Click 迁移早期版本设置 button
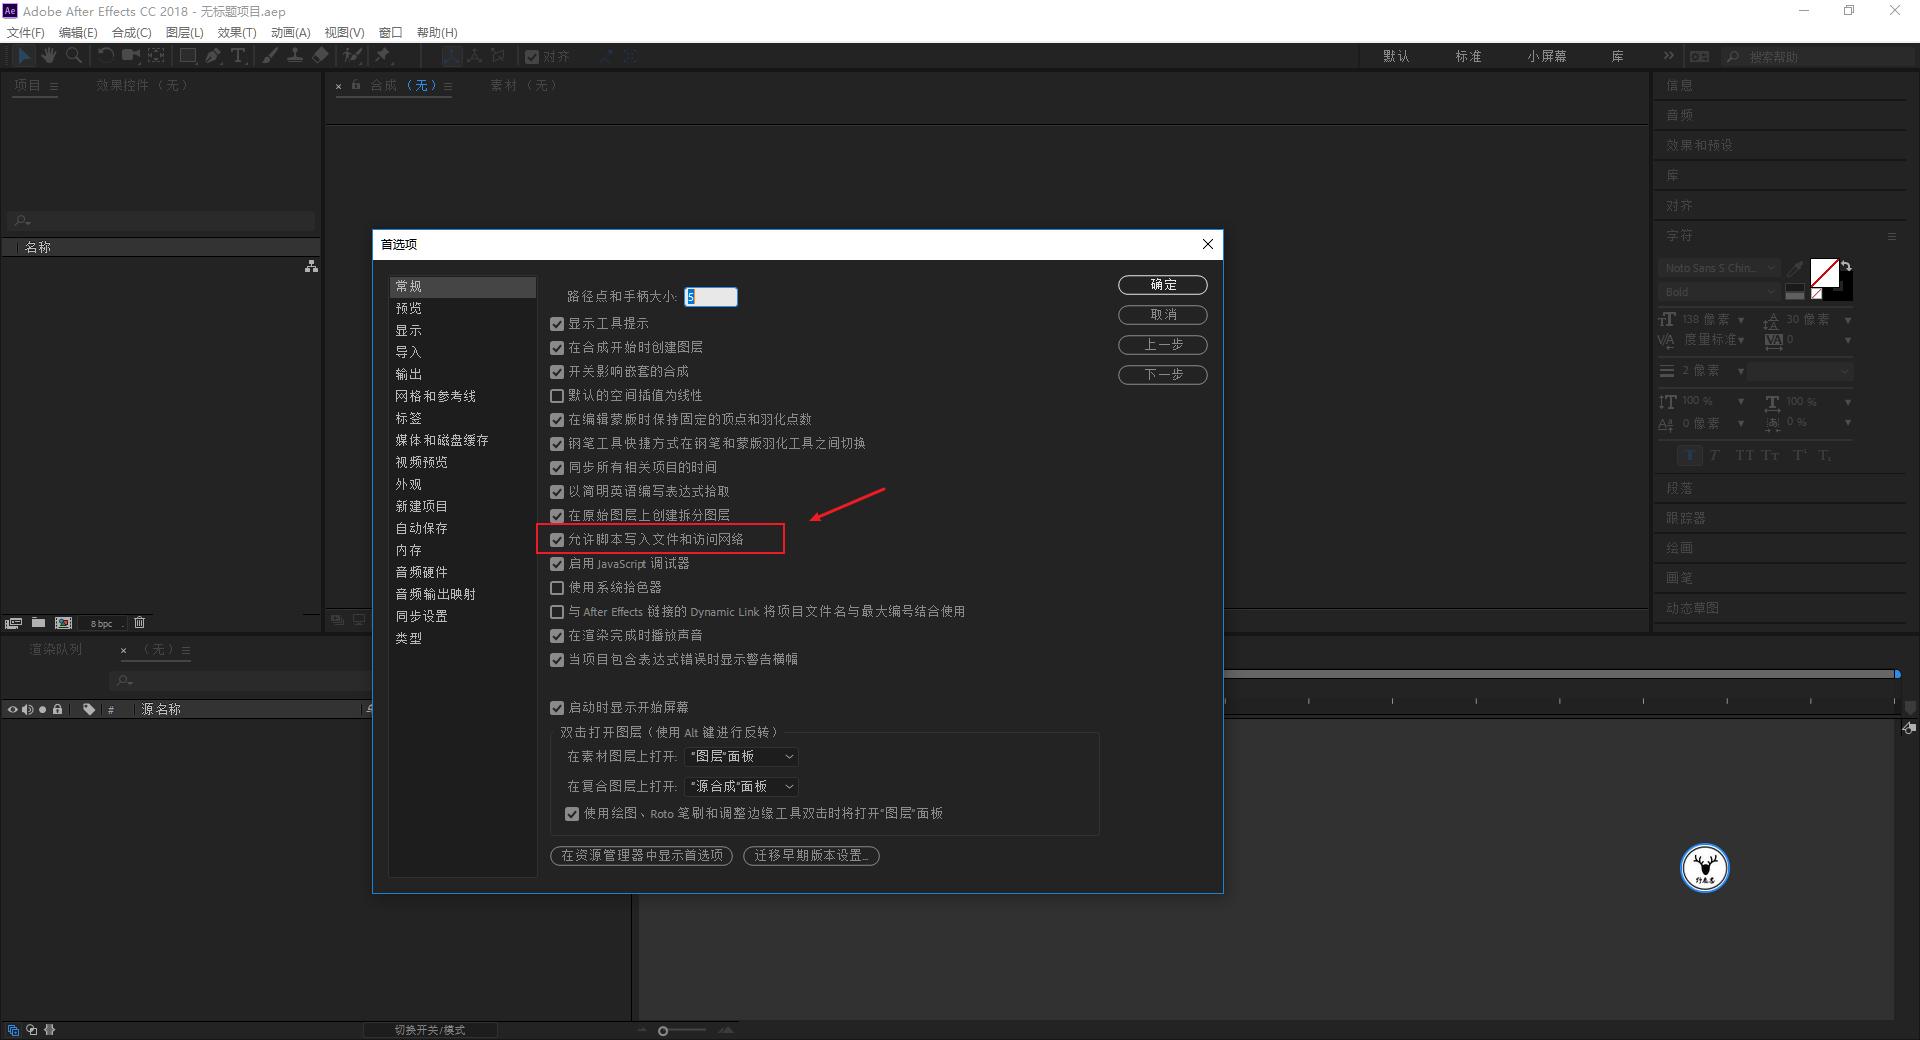1920x1040 pixels. coord(811,856)
